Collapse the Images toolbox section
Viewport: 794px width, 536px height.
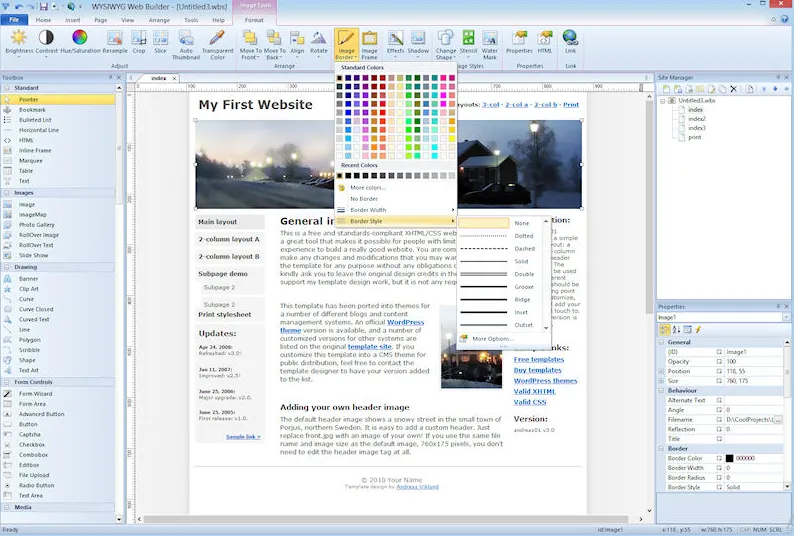(x=7, y=193)
